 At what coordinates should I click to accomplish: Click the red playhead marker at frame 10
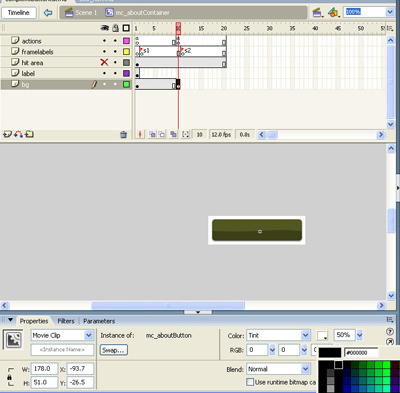(178, 28)
